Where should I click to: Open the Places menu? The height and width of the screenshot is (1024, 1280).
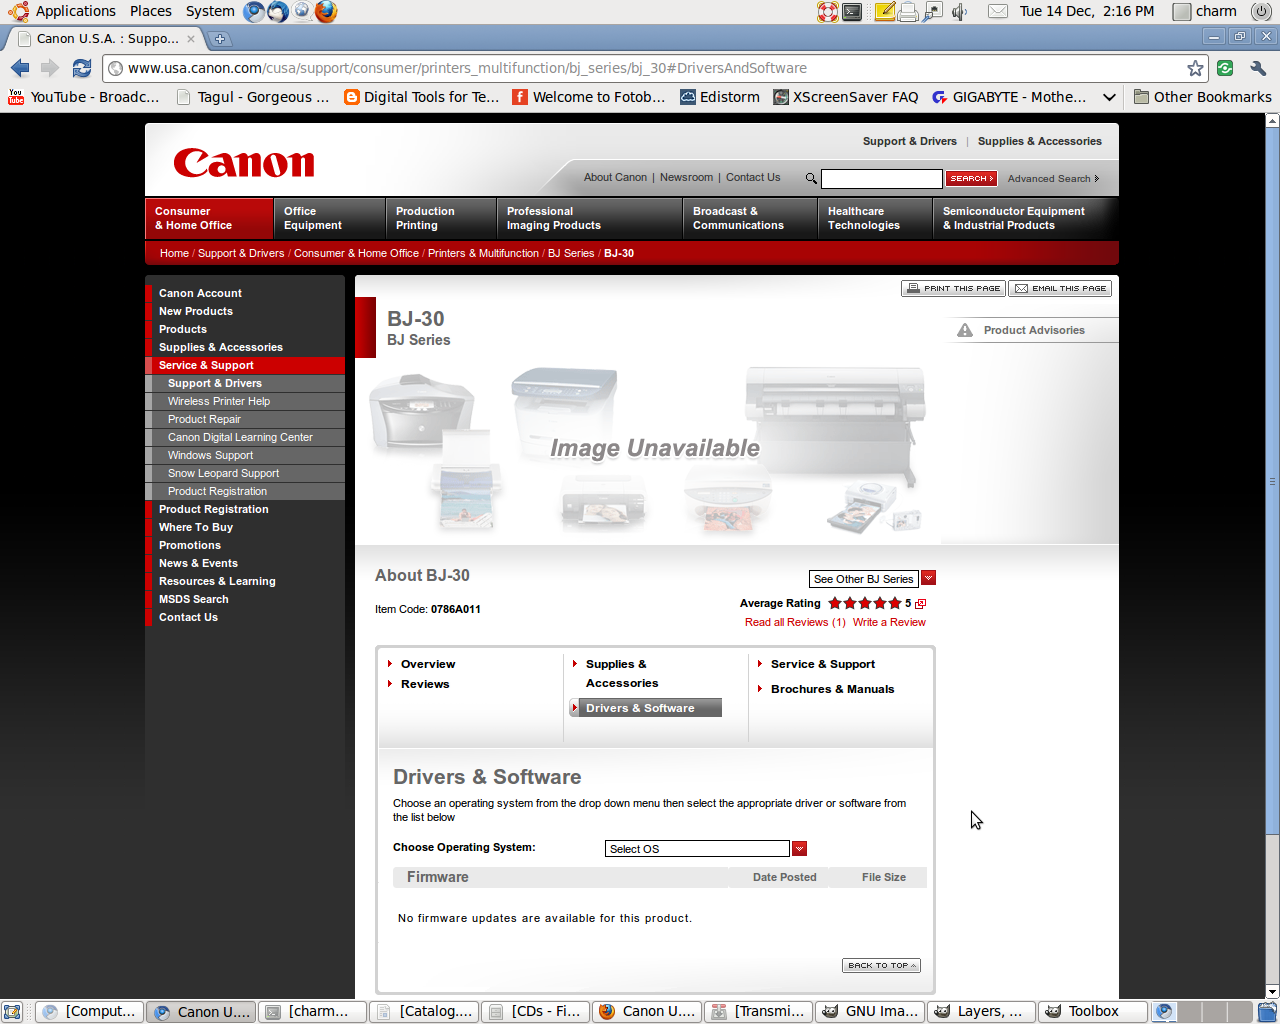coord(151,11)
